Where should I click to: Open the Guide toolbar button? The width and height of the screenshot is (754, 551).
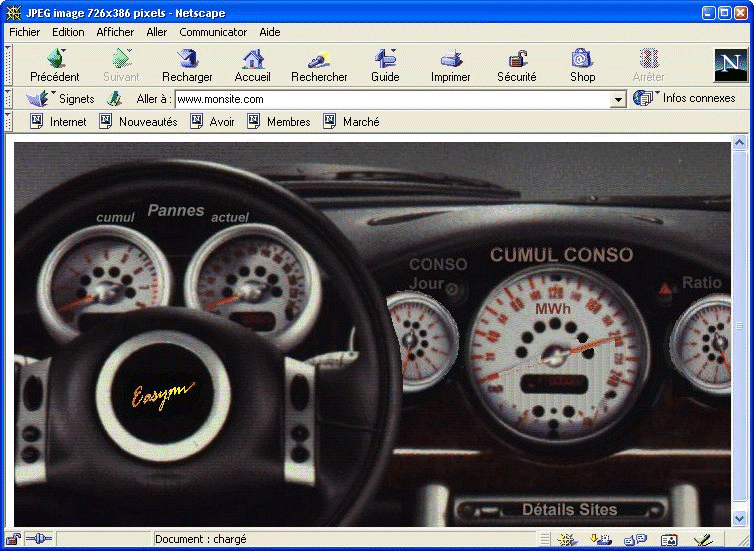point(385,66)
